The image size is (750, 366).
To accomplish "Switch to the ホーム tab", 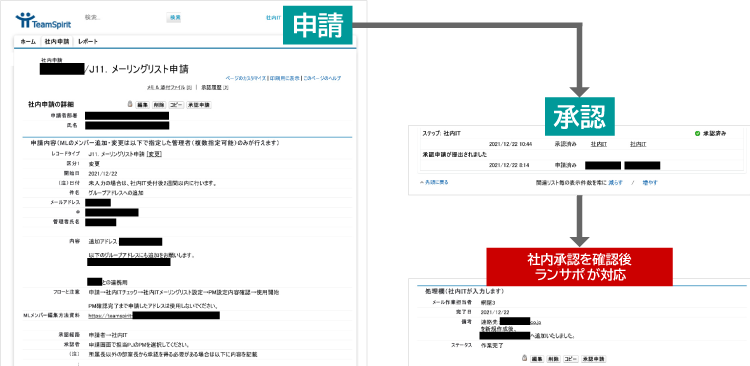I will click(x=28, y=42).
